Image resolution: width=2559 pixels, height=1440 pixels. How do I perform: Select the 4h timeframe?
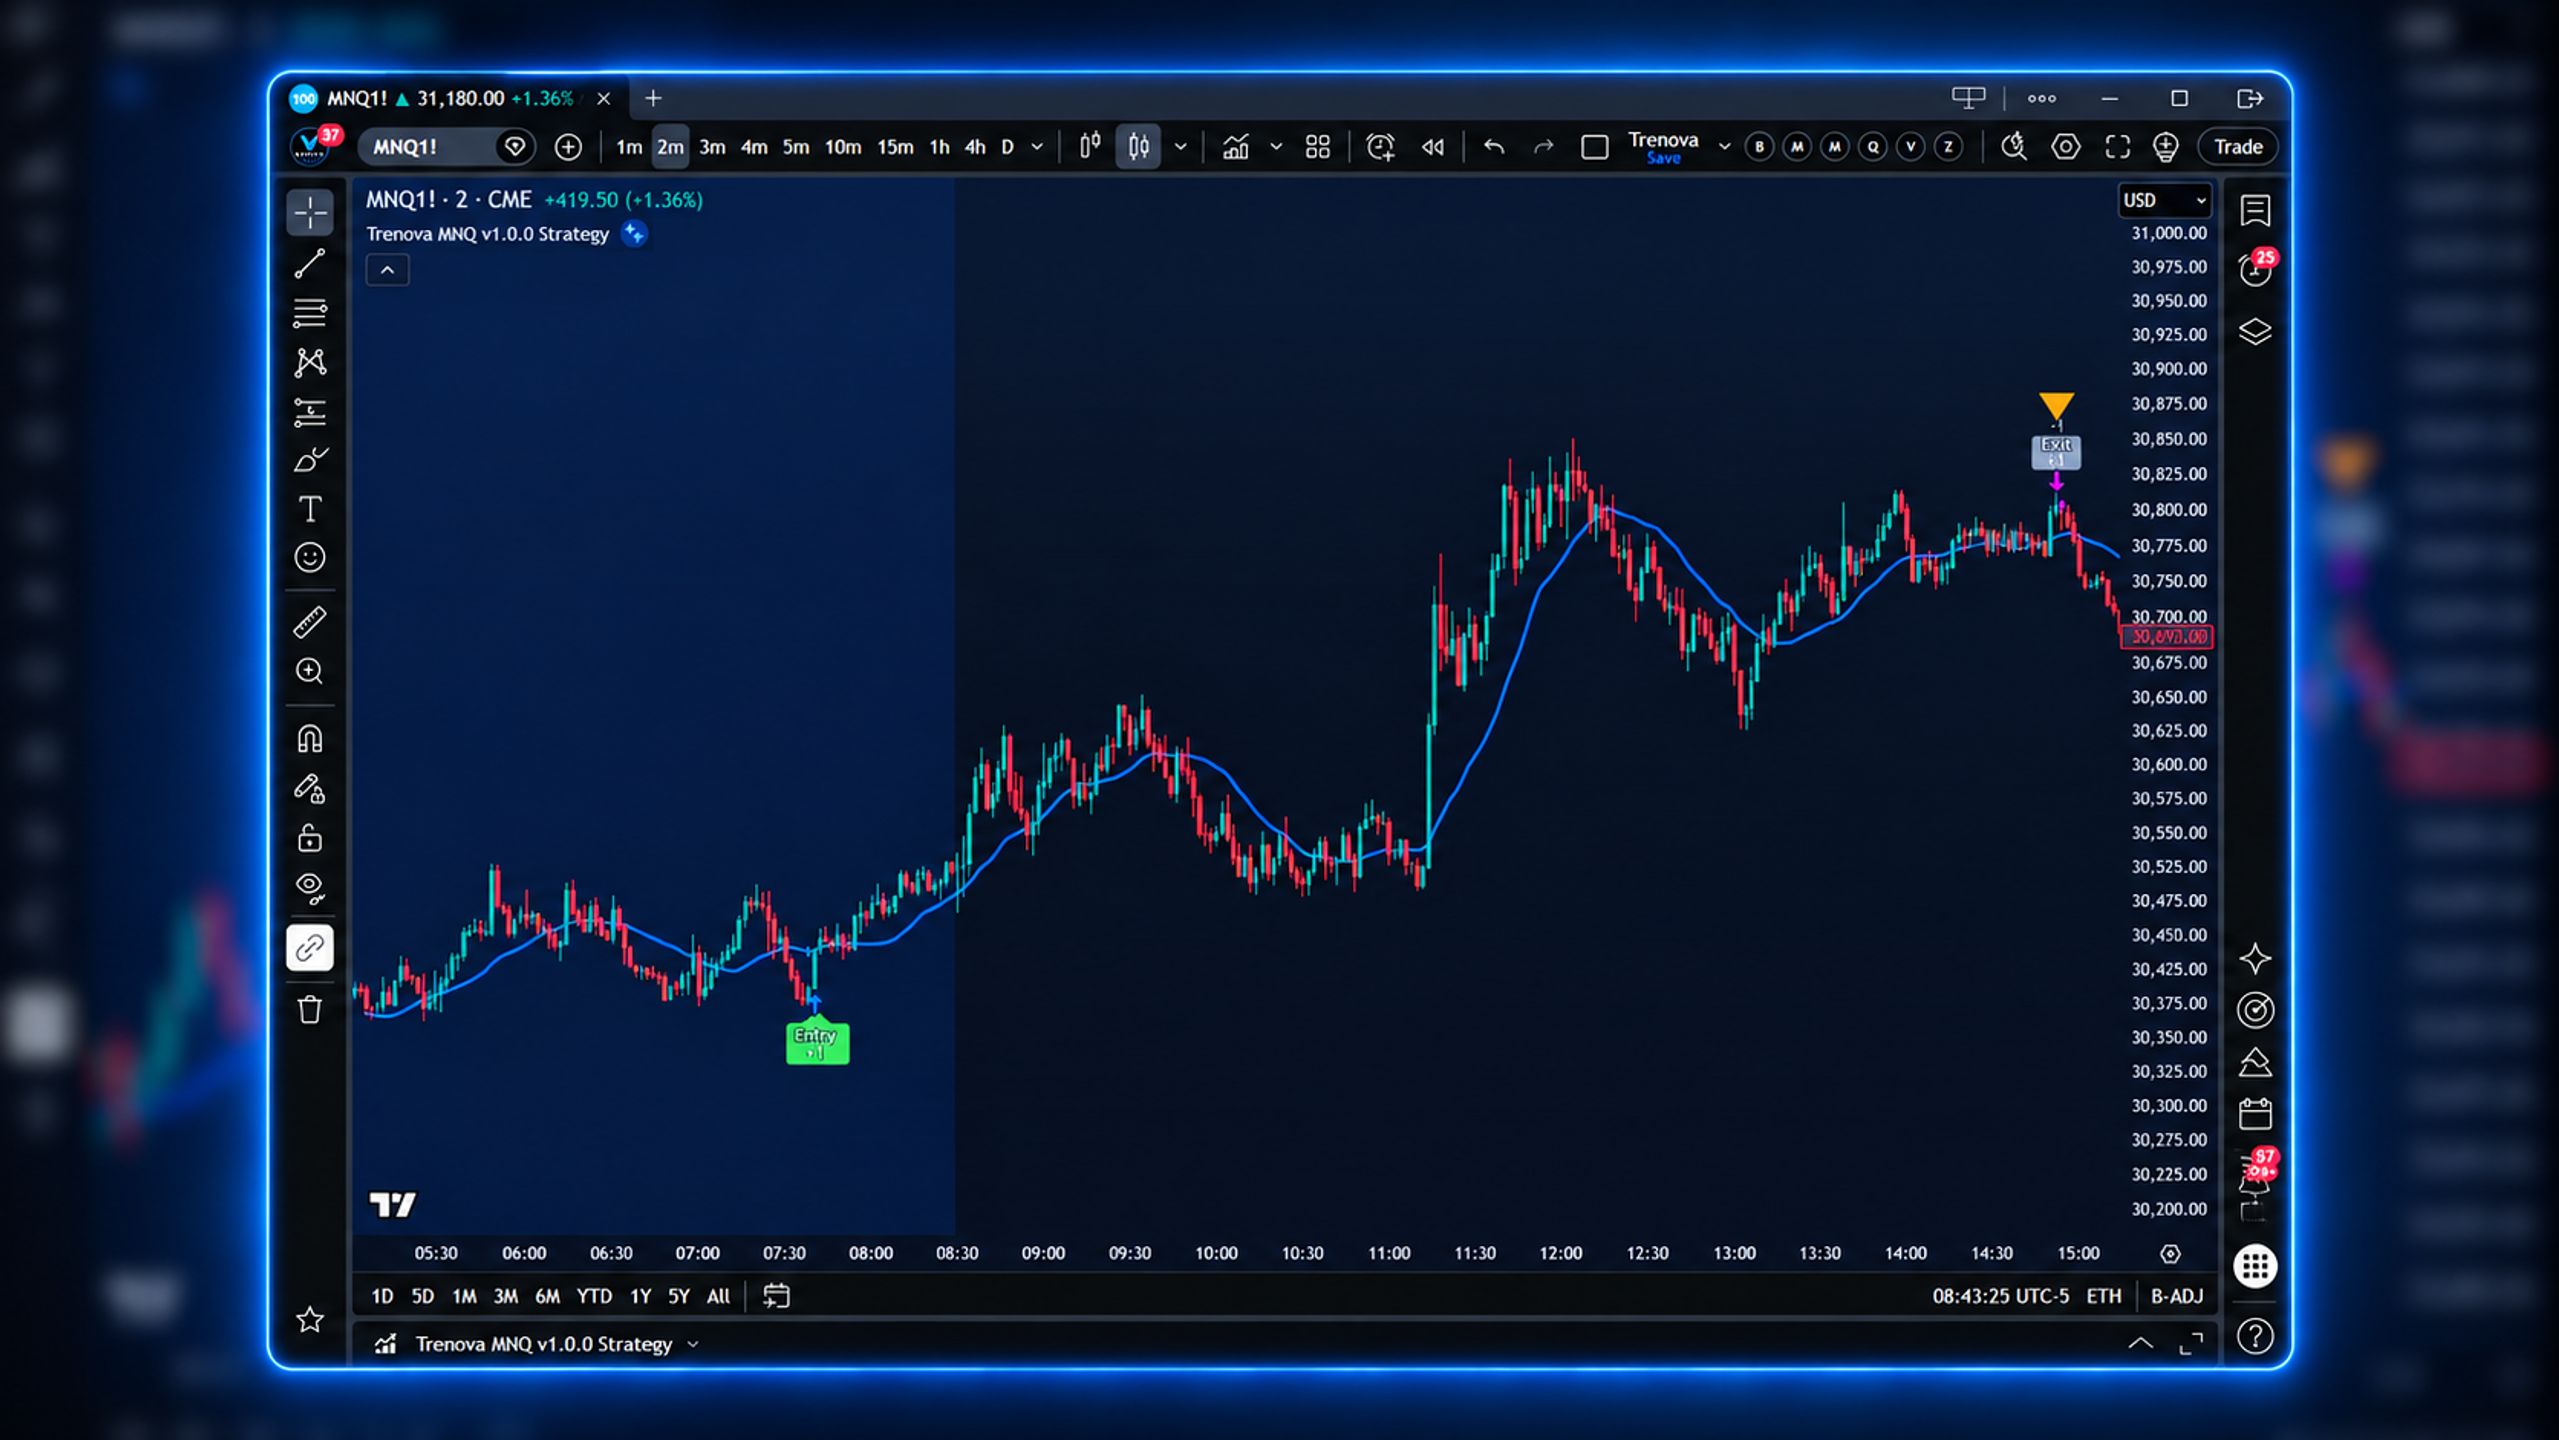tap(975, 147)
